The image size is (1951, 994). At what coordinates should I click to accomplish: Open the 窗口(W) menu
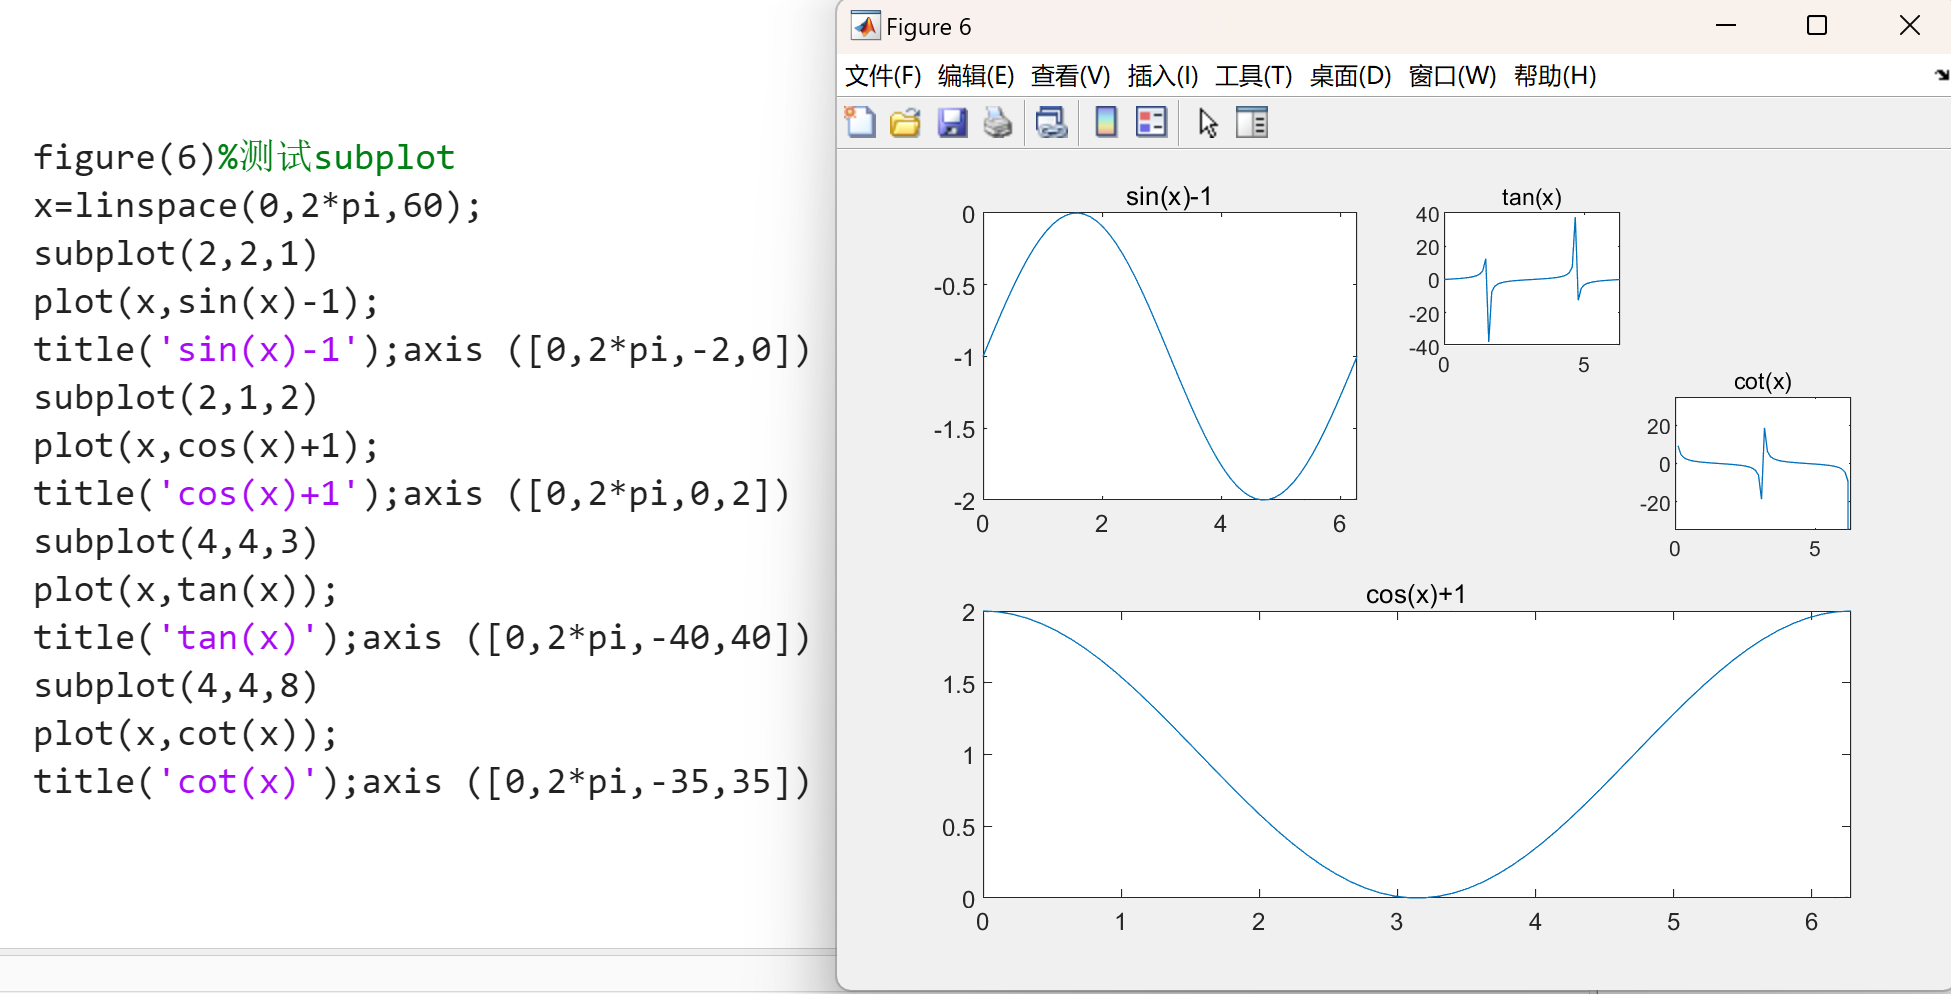coord(1452,76)
